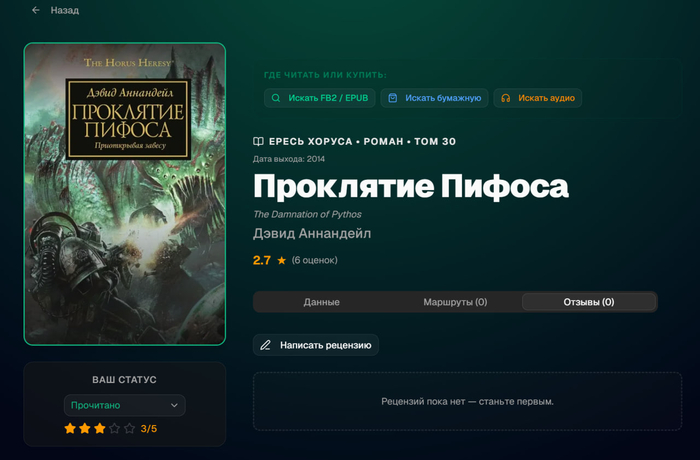Click the book title Проклятие Пифоса heading
The width and height of the screenshot is (700, 460).
(x=411, y=186)
